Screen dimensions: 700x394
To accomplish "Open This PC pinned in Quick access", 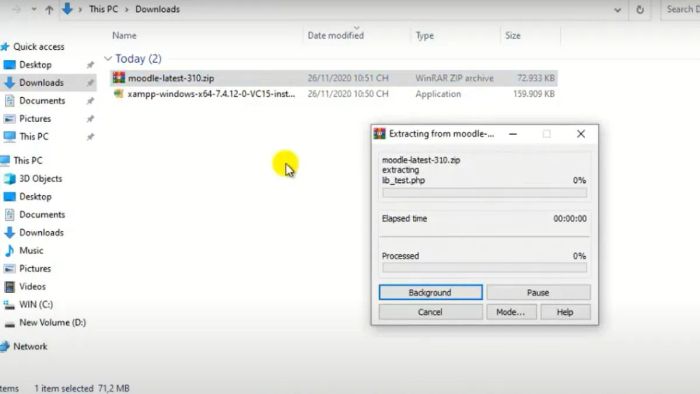I will (x=33, y=137).
